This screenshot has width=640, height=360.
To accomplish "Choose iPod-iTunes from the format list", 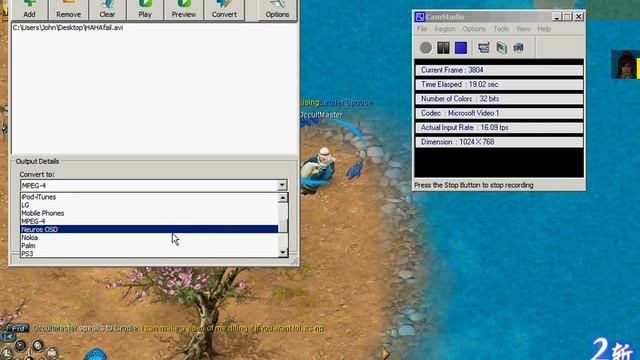I will click(x=149, y=197).
